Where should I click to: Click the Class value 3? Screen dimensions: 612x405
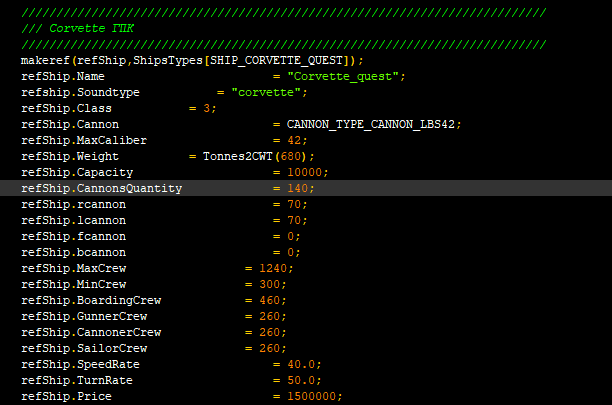point(206,108)
